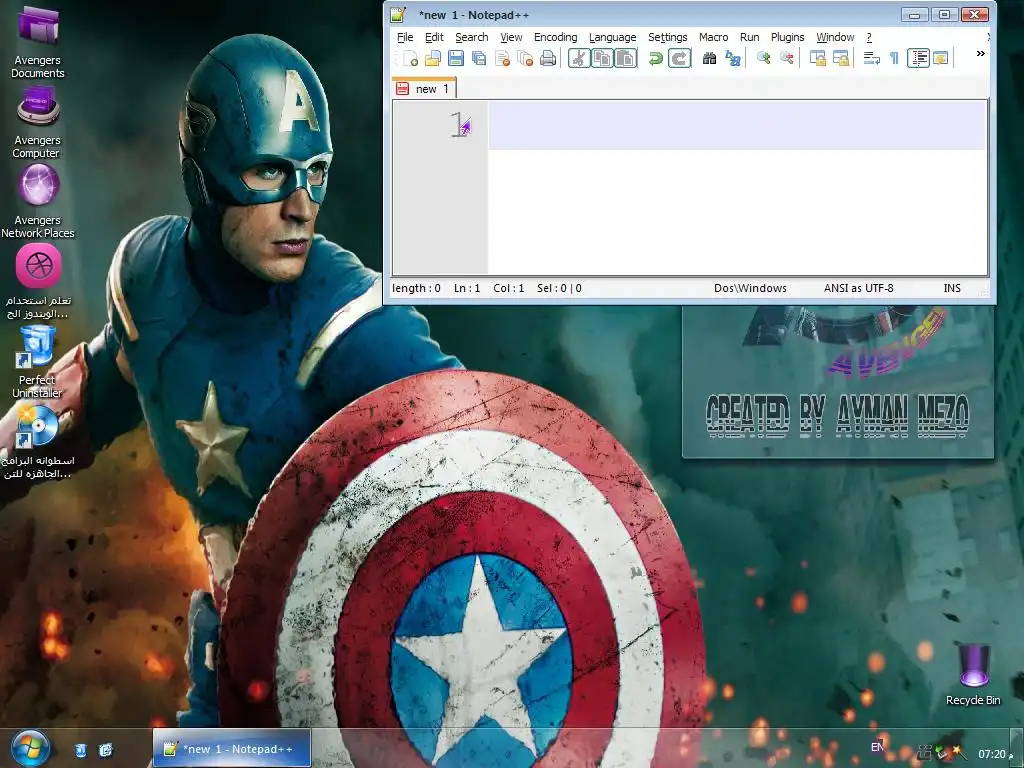This screenshot has height=768, width=1024.
Task: Click the Notepad++ title bar icon
Action: (398, 14)
